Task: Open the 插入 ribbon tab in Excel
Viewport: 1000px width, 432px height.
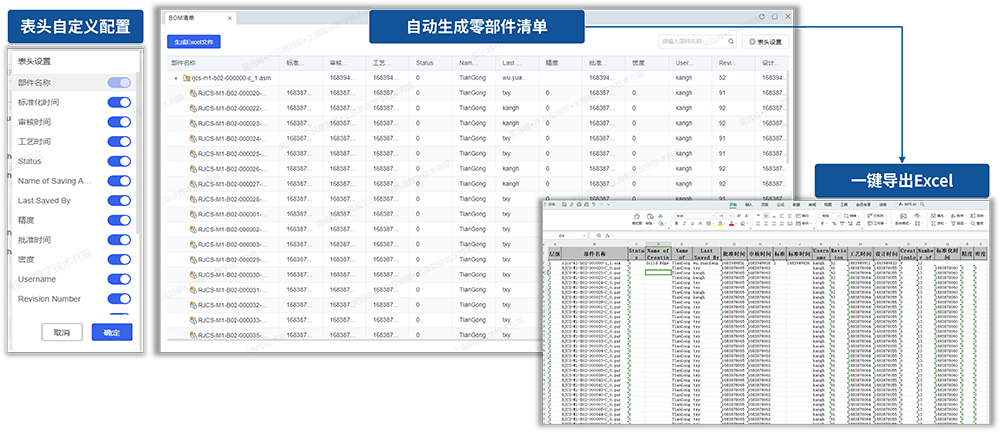Action: [749, 204]
